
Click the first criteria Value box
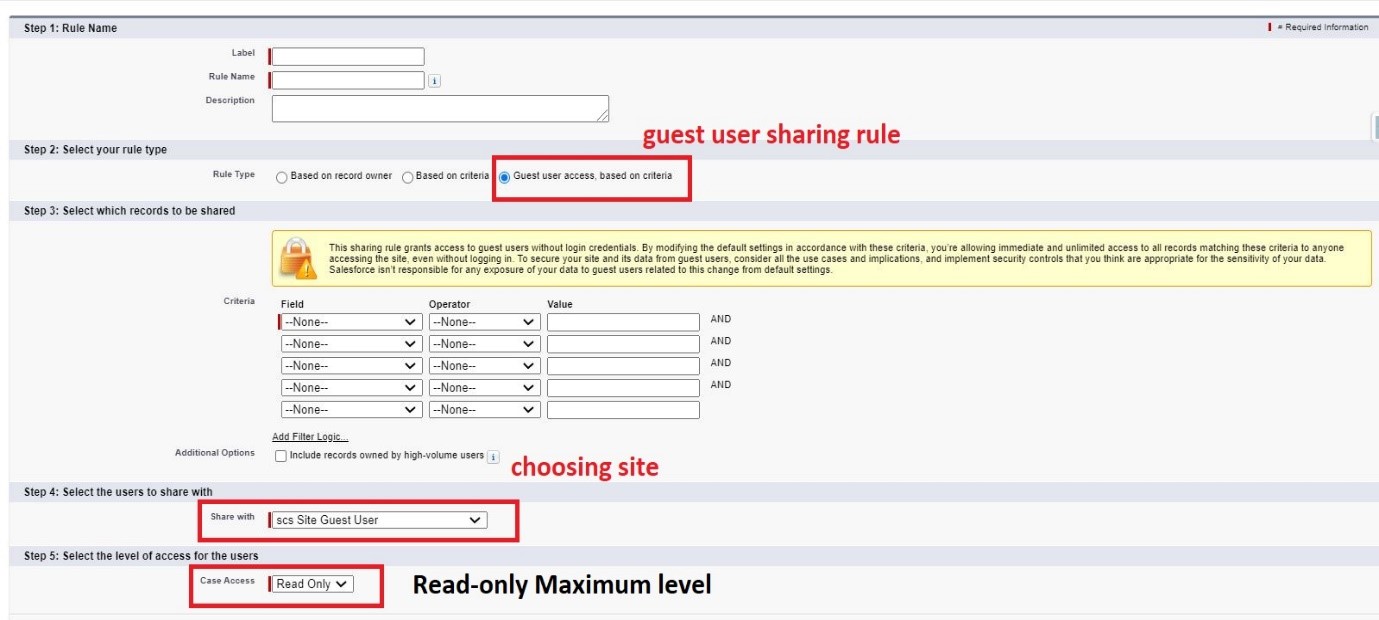pyautogui.click(x=622, y=320)
